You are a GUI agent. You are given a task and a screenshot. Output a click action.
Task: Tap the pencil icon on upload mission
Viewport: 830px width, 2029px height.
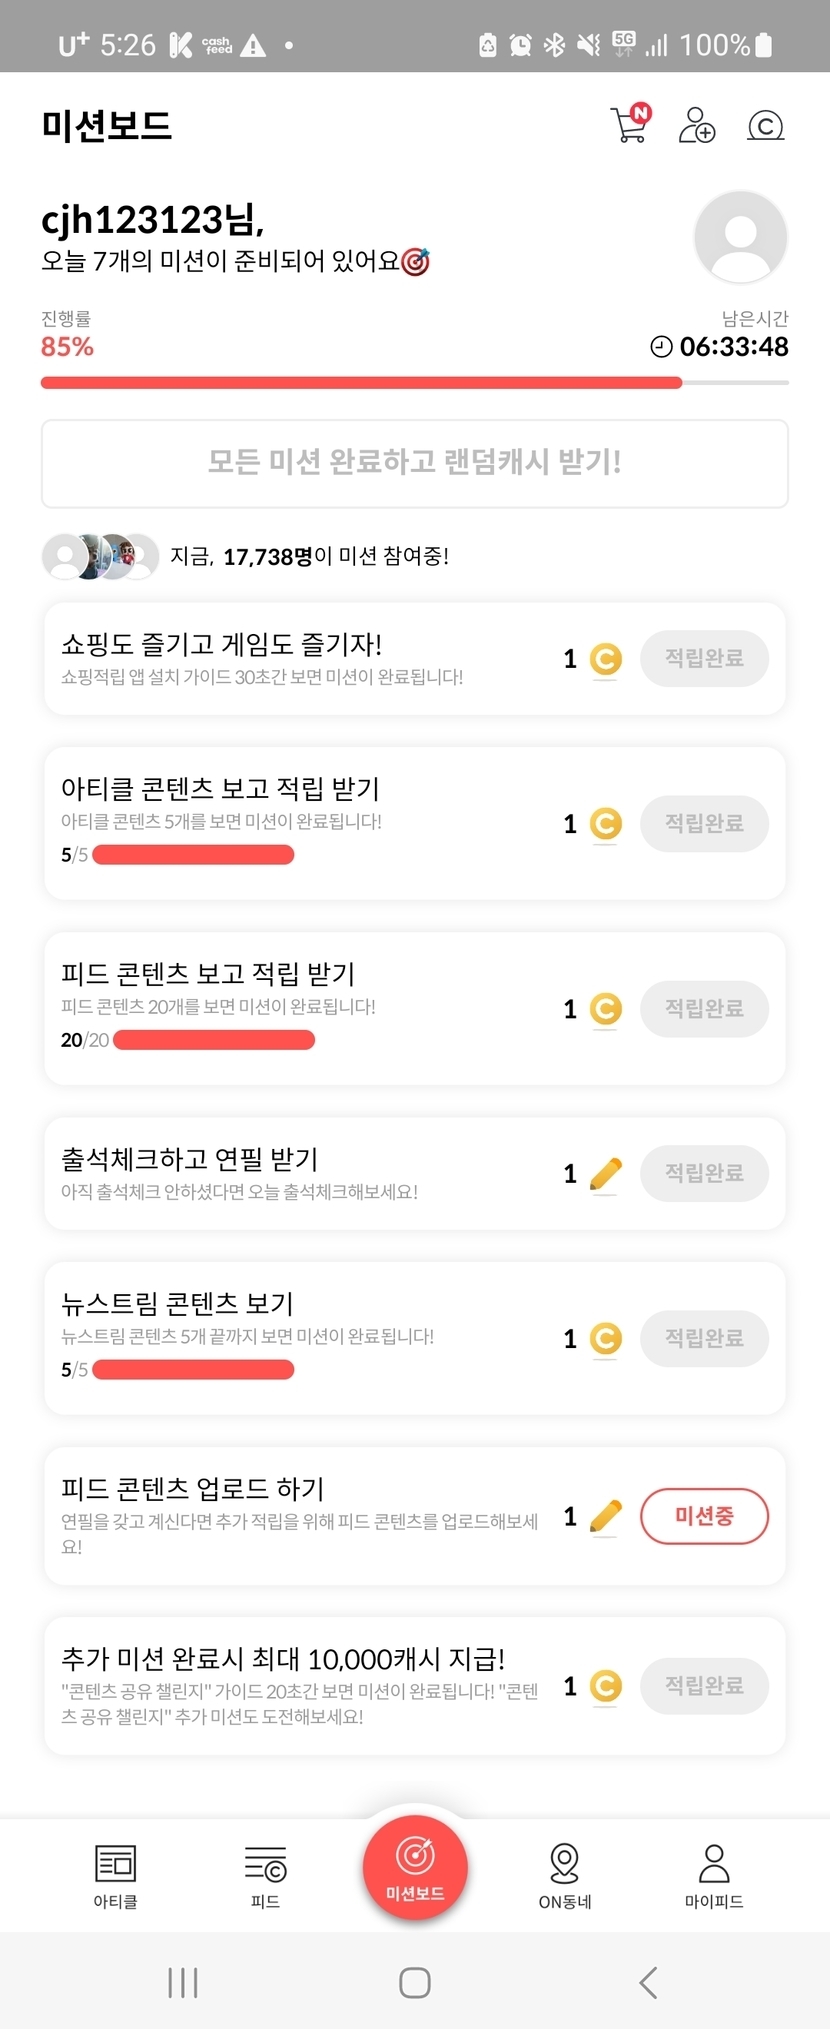(x=606, y=1516)
